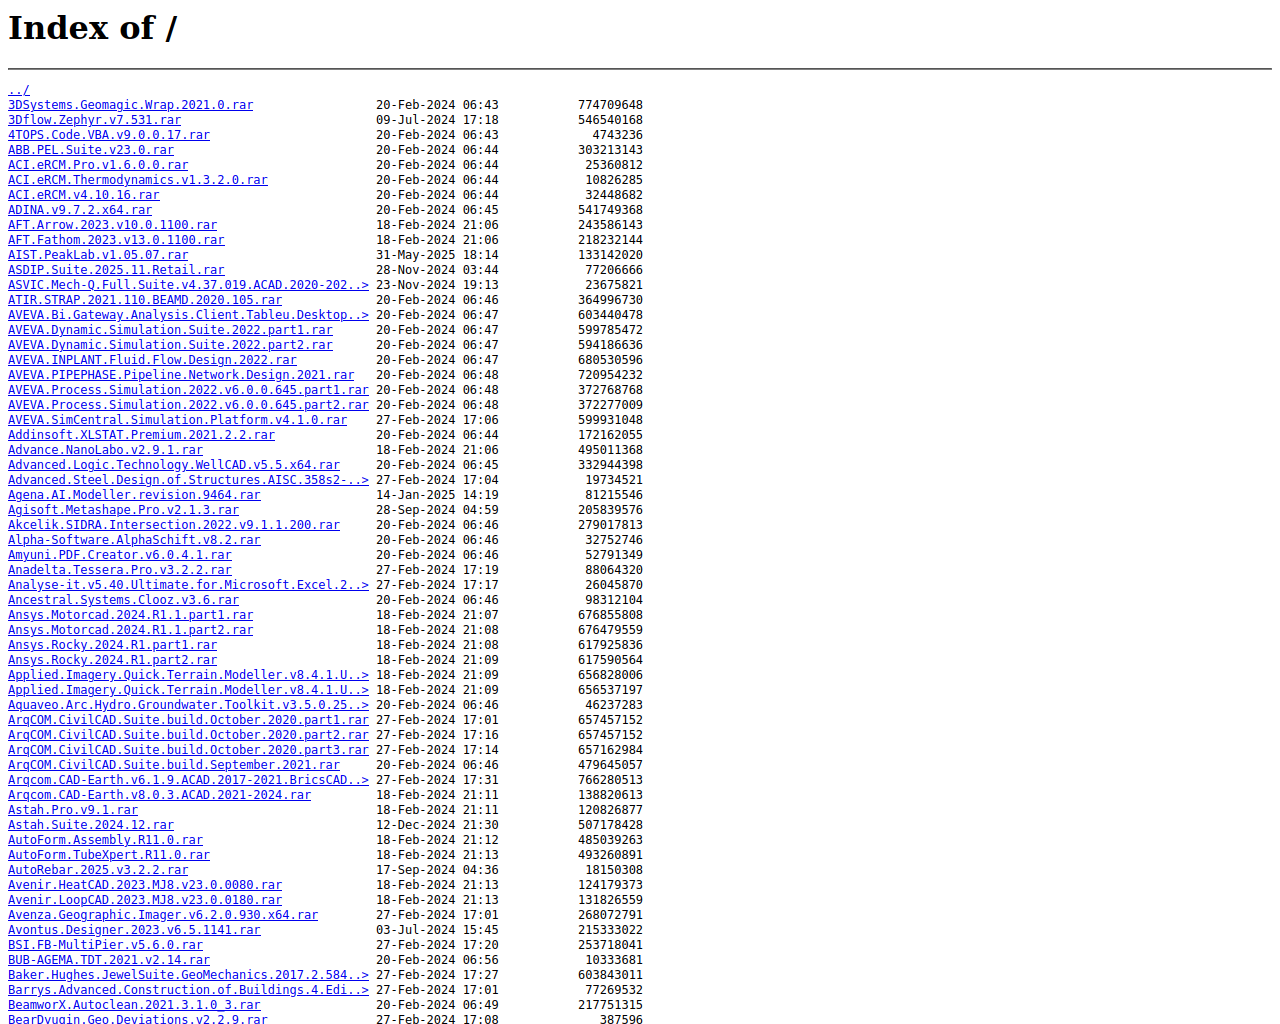Select Ansys.Rocky.2024.R1.part1.rar link
This screenshot has height=1024, width=1280.
coord(112,645)
